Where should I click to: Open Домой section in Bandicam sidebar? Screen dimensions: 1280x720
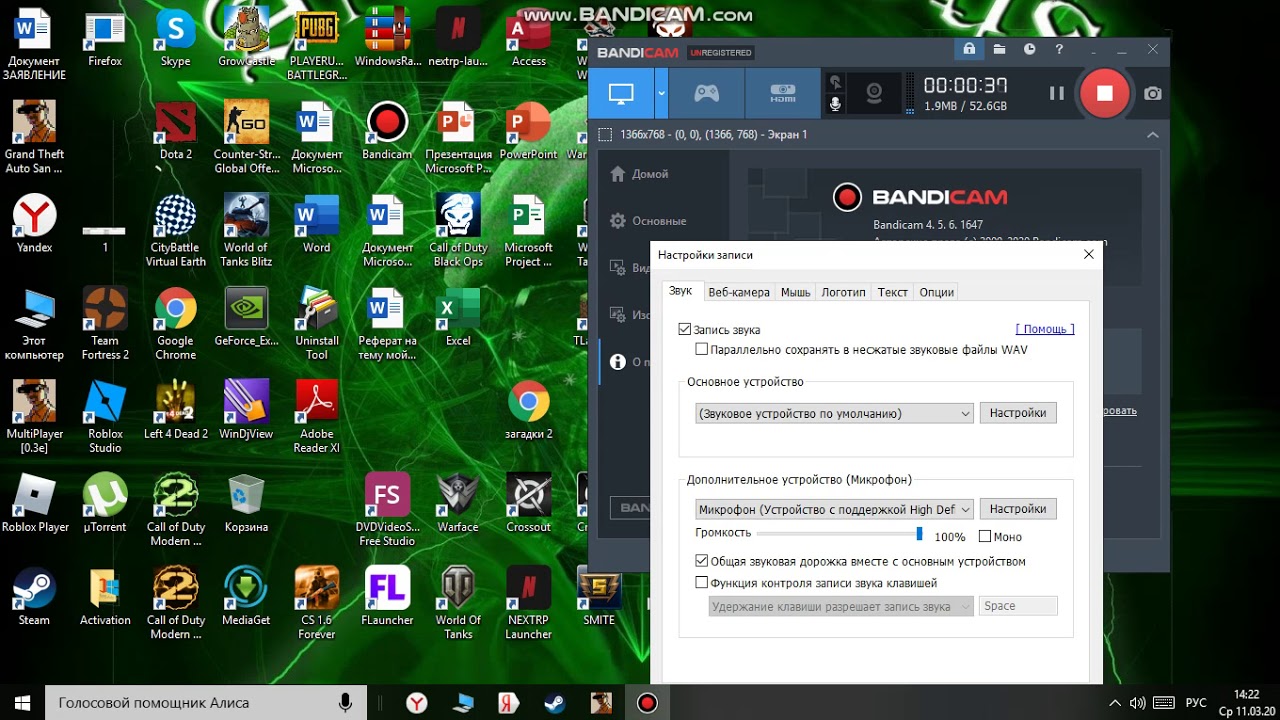[x=640, y=174]
